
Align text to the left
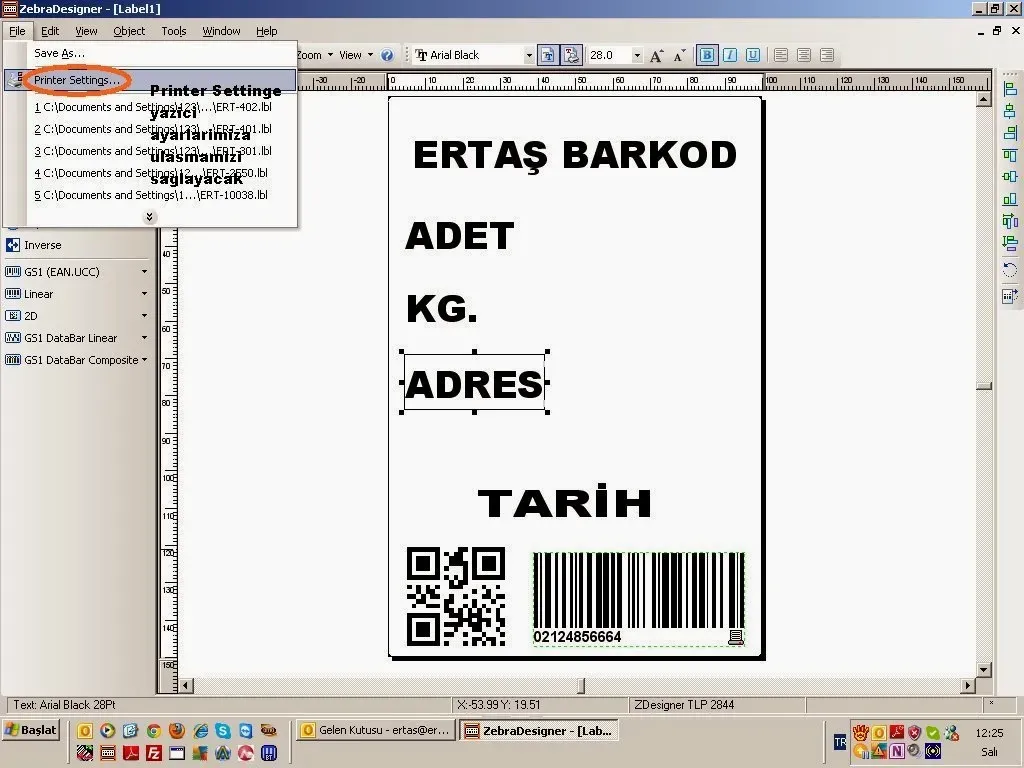(781, 56)
